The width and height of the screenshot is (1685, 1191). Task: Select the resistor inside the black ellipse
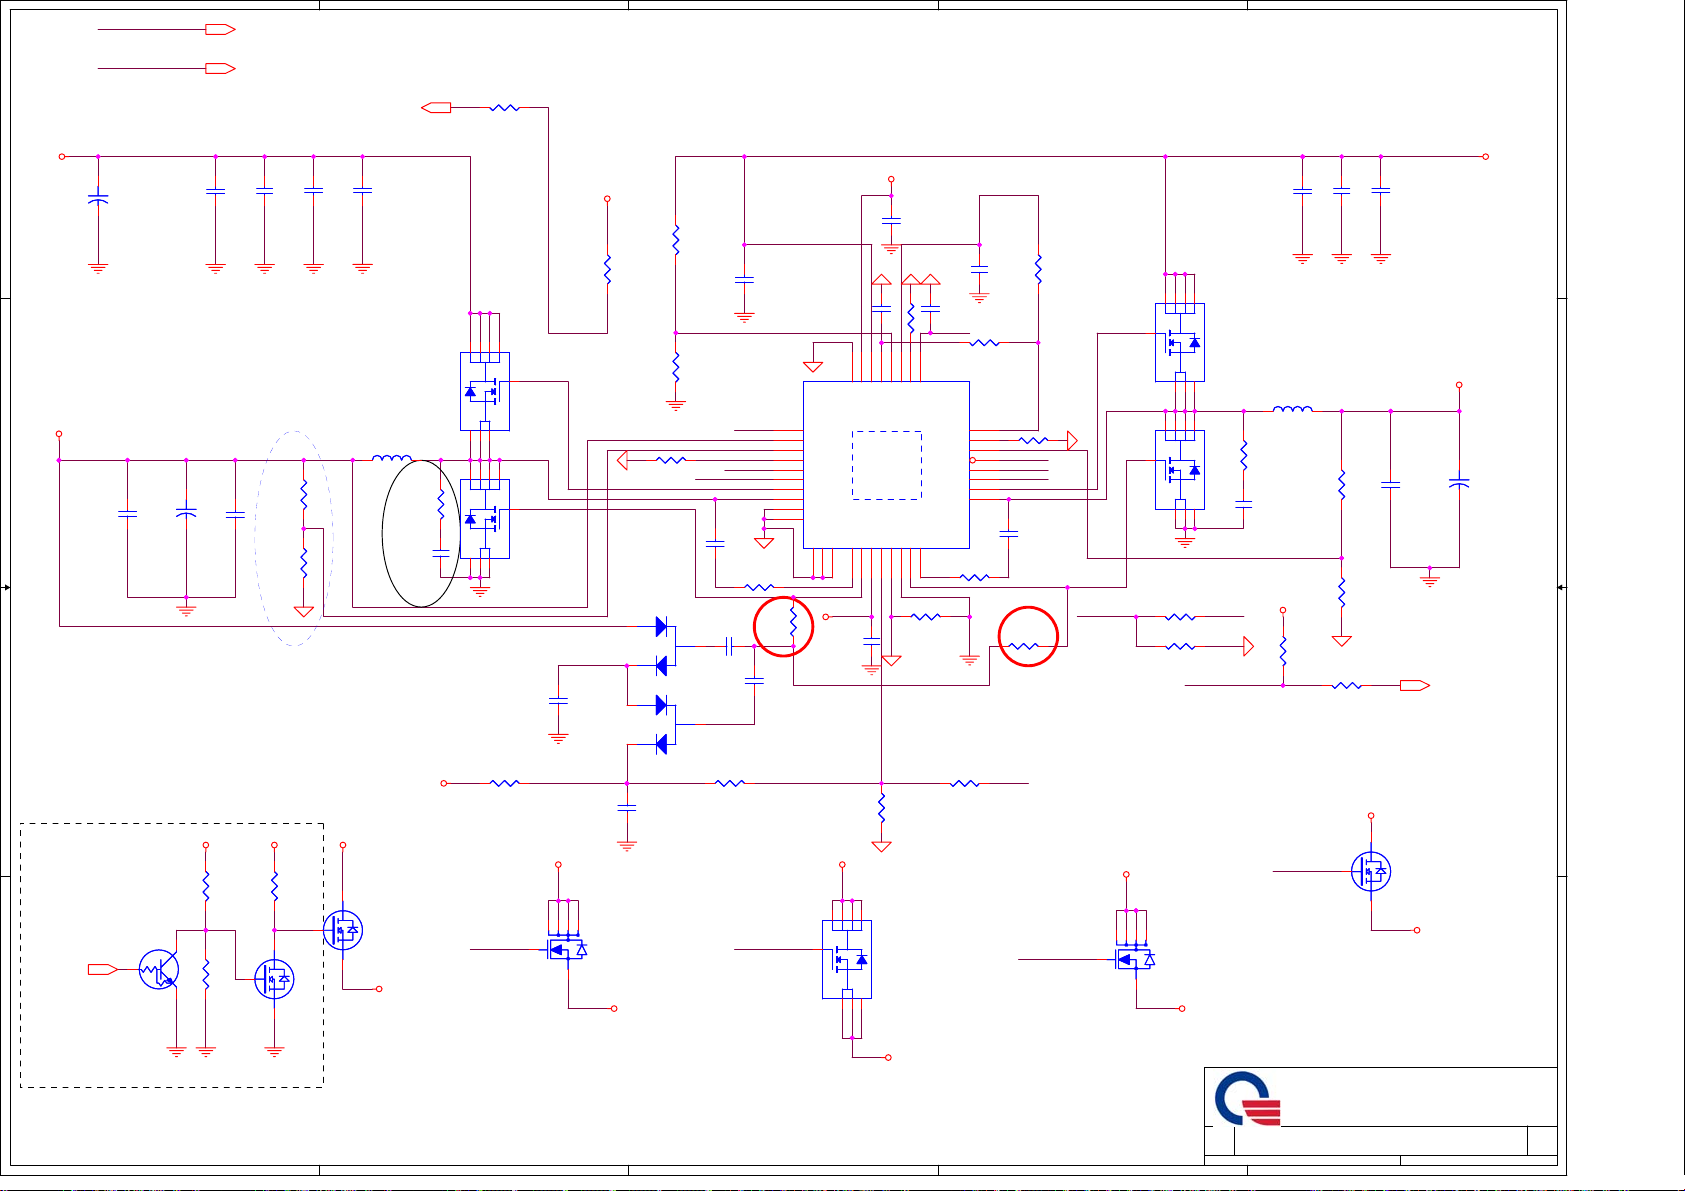pos(441,503)
